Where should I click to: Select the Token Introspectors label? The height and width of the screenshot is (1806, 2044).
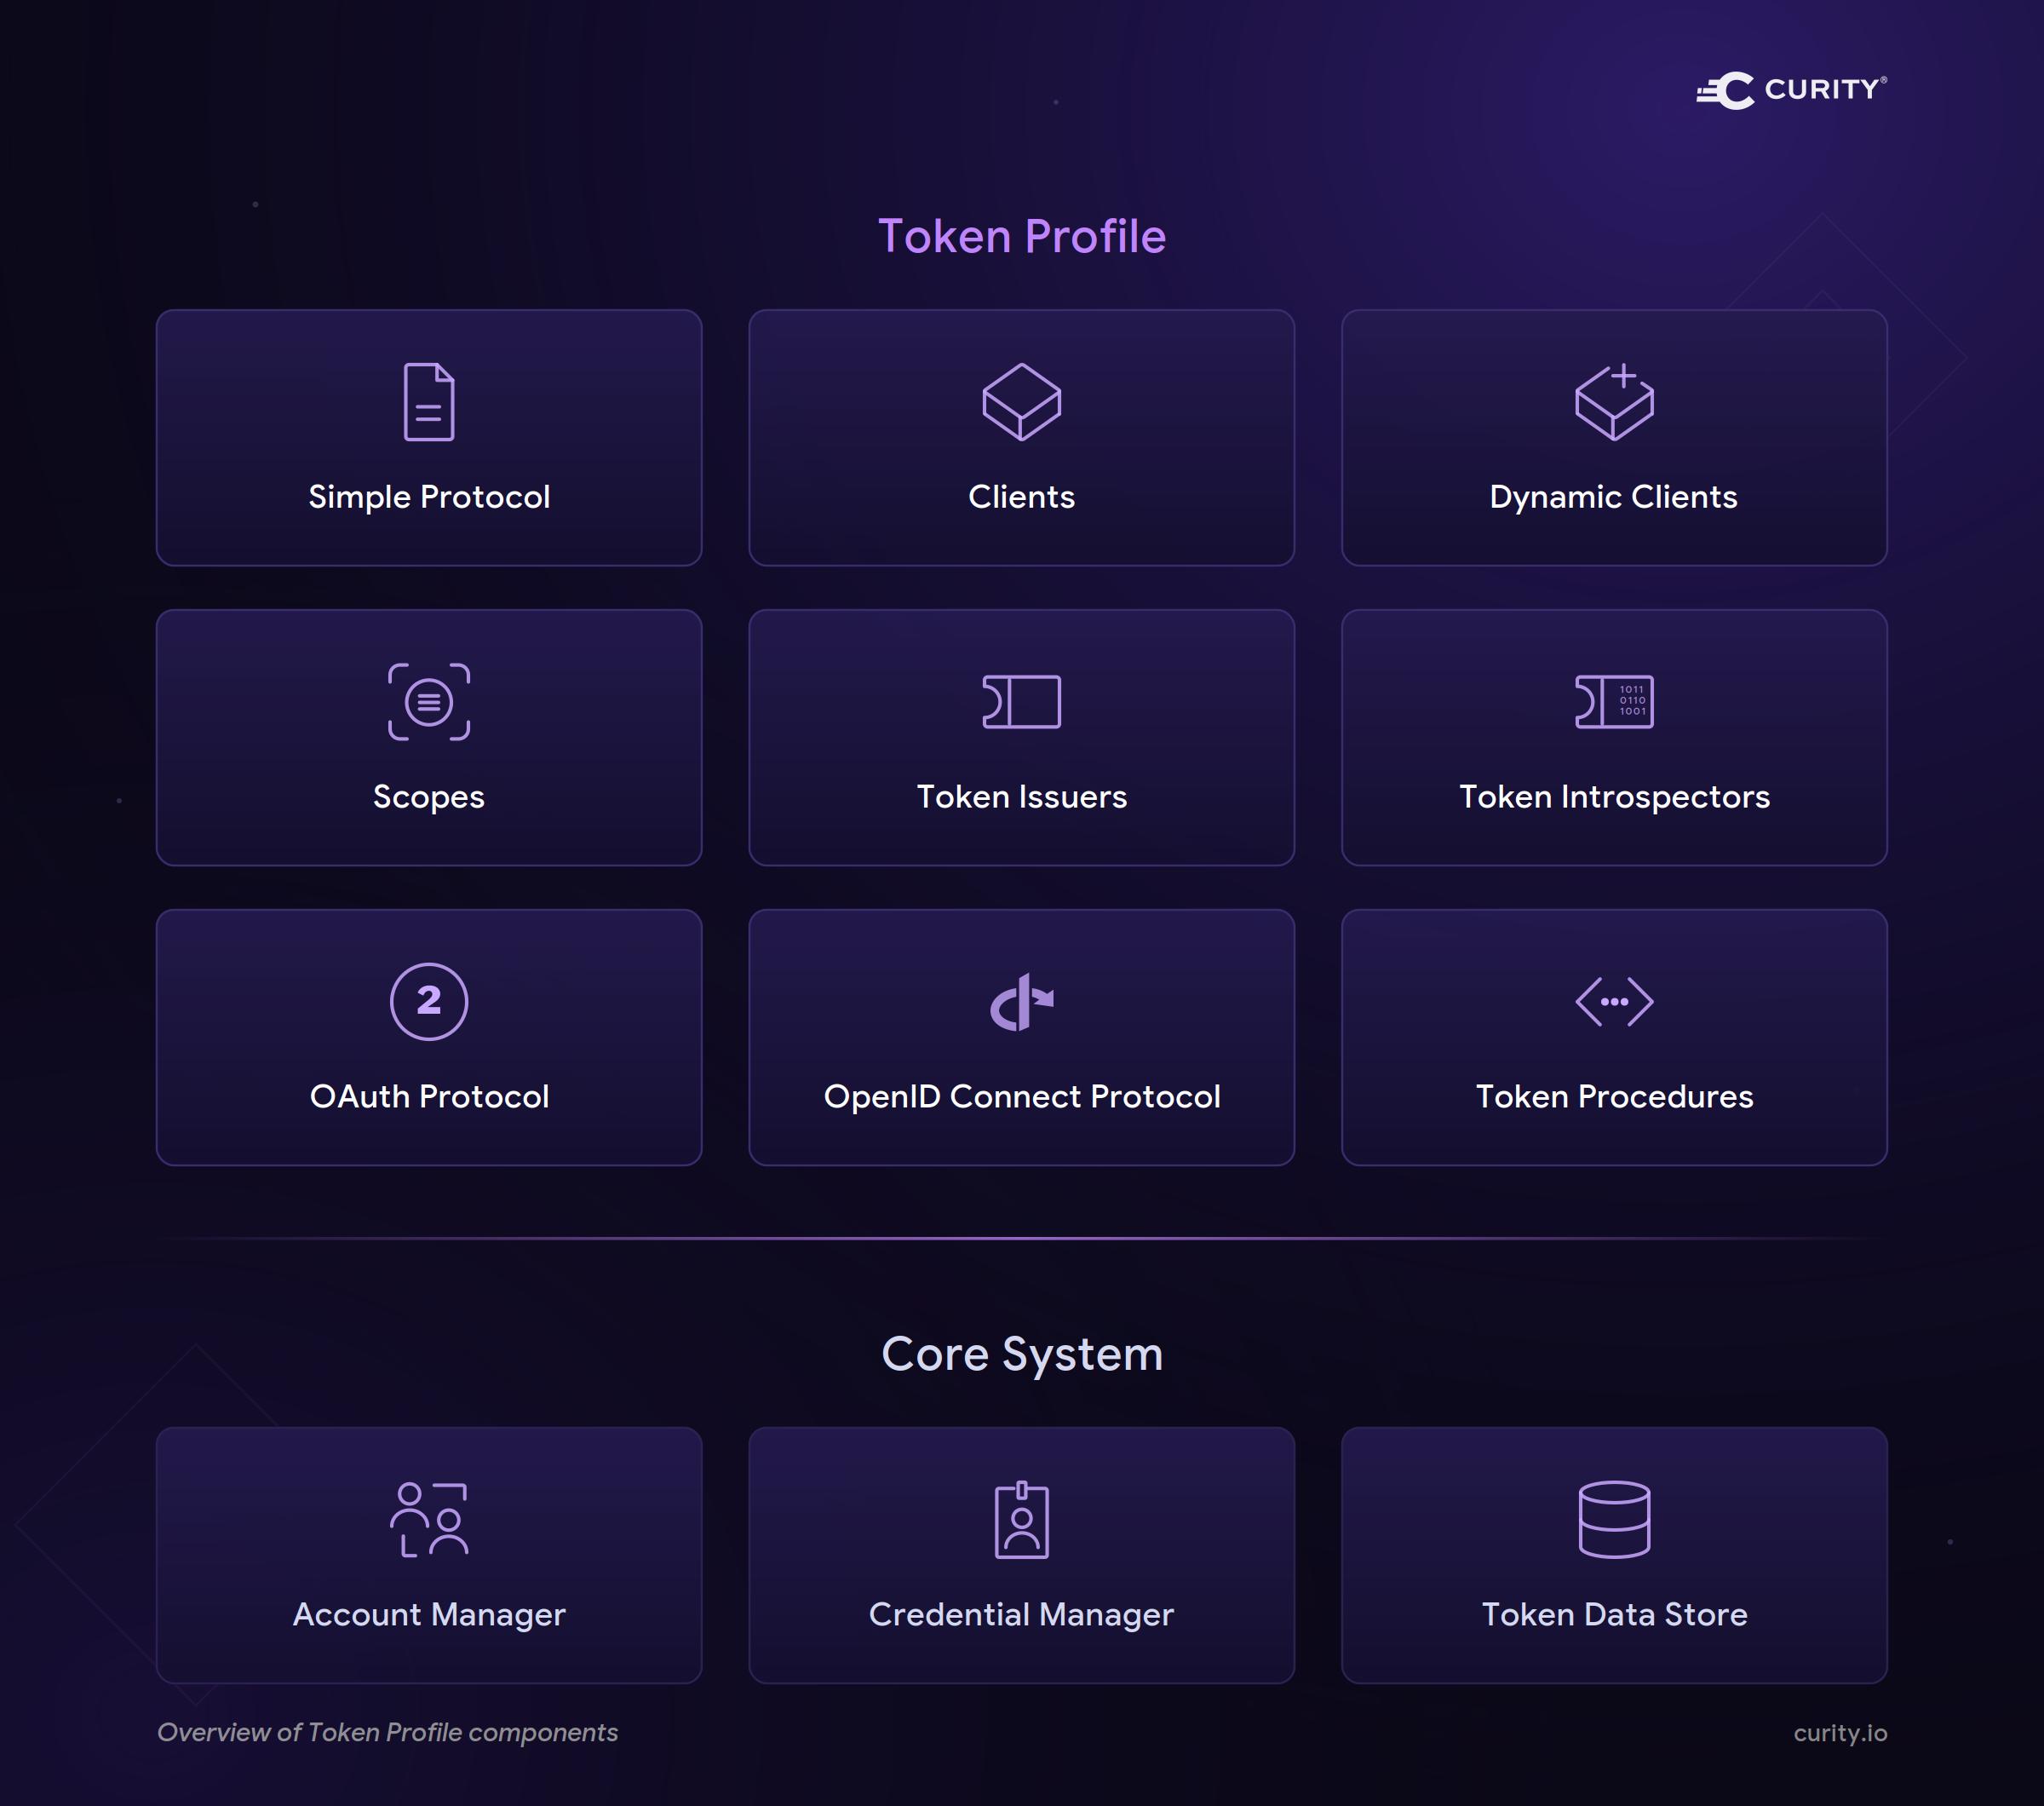pyautogui.click(x=1614, y=797)
